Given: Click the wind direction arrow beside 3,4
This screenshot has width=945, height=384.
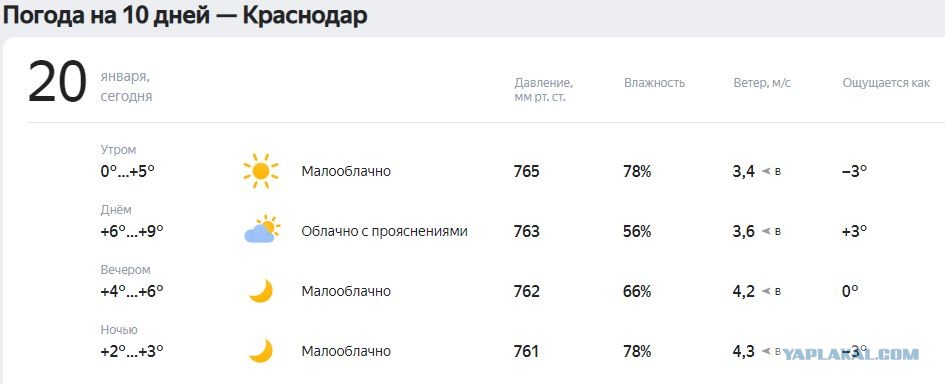Looking at the screenshot, I should point(766,172).
